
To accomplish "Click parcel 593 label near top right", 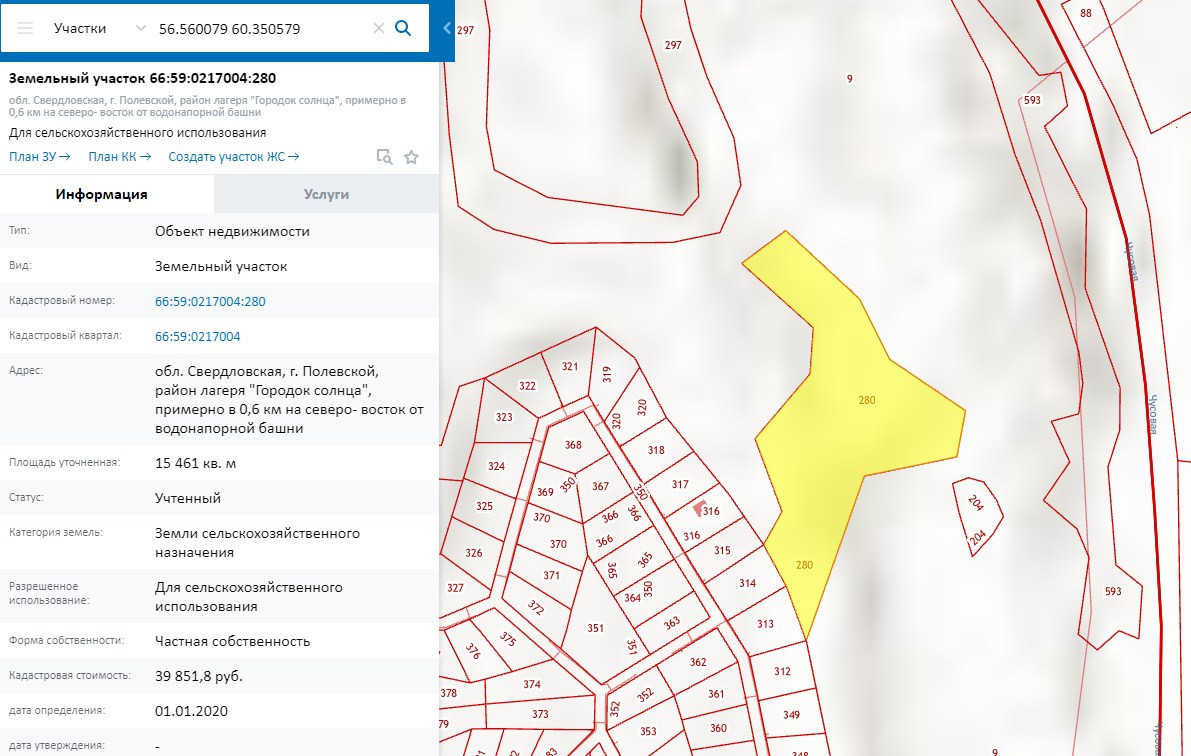I will pos(1032,100).
